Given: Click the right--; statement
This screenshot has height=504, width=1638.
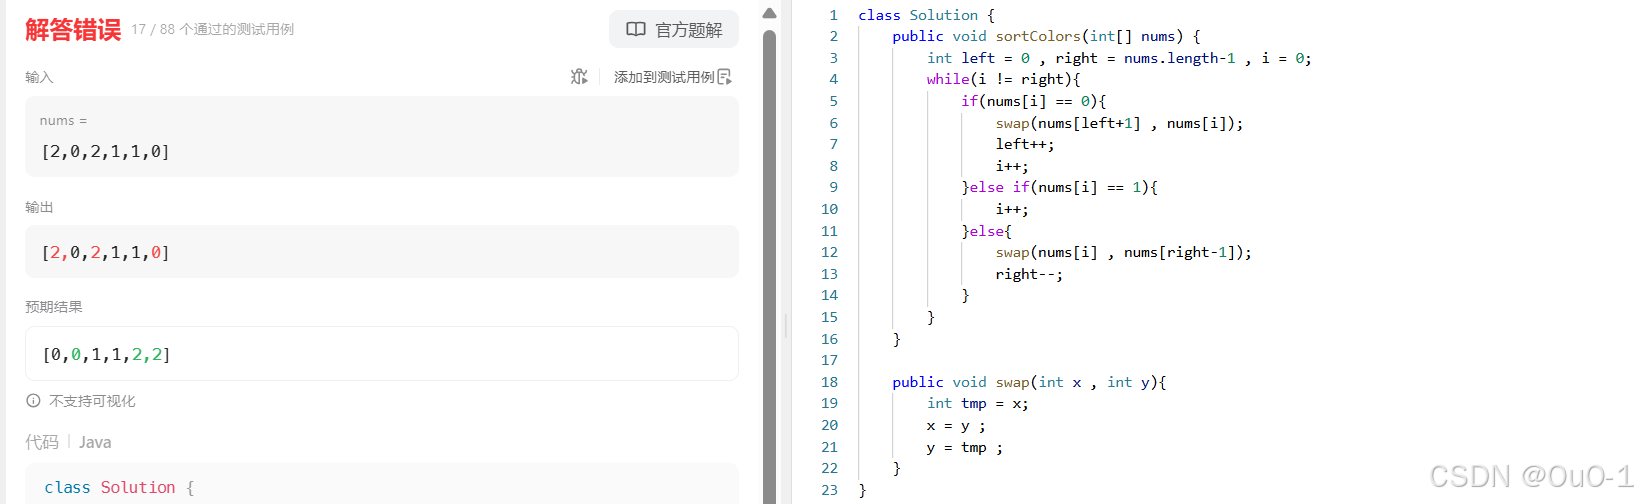Looking at the screenshot, I should tap(1029, 274).
